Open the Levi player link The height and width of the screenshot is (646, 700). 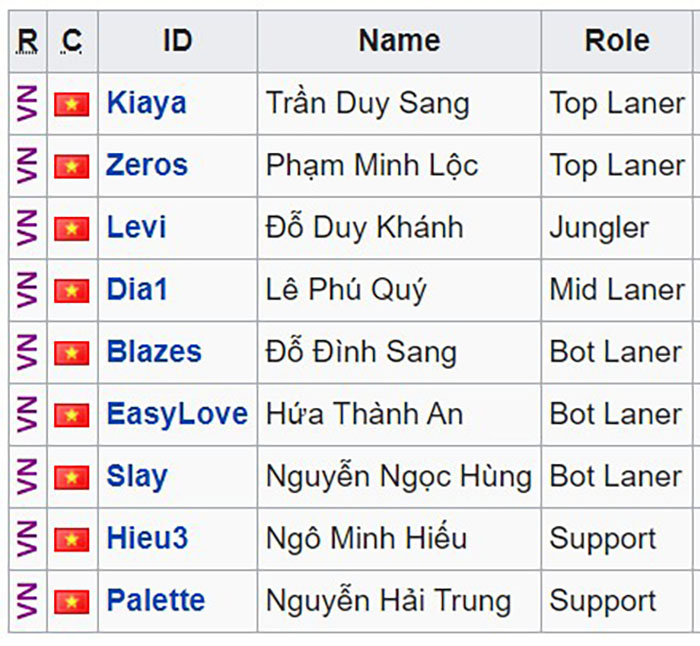coord(136,227)
